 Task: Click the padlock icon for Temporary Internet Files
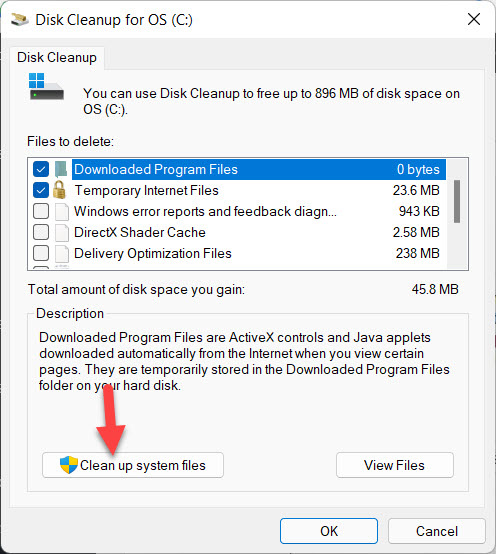tap(60, 190)
